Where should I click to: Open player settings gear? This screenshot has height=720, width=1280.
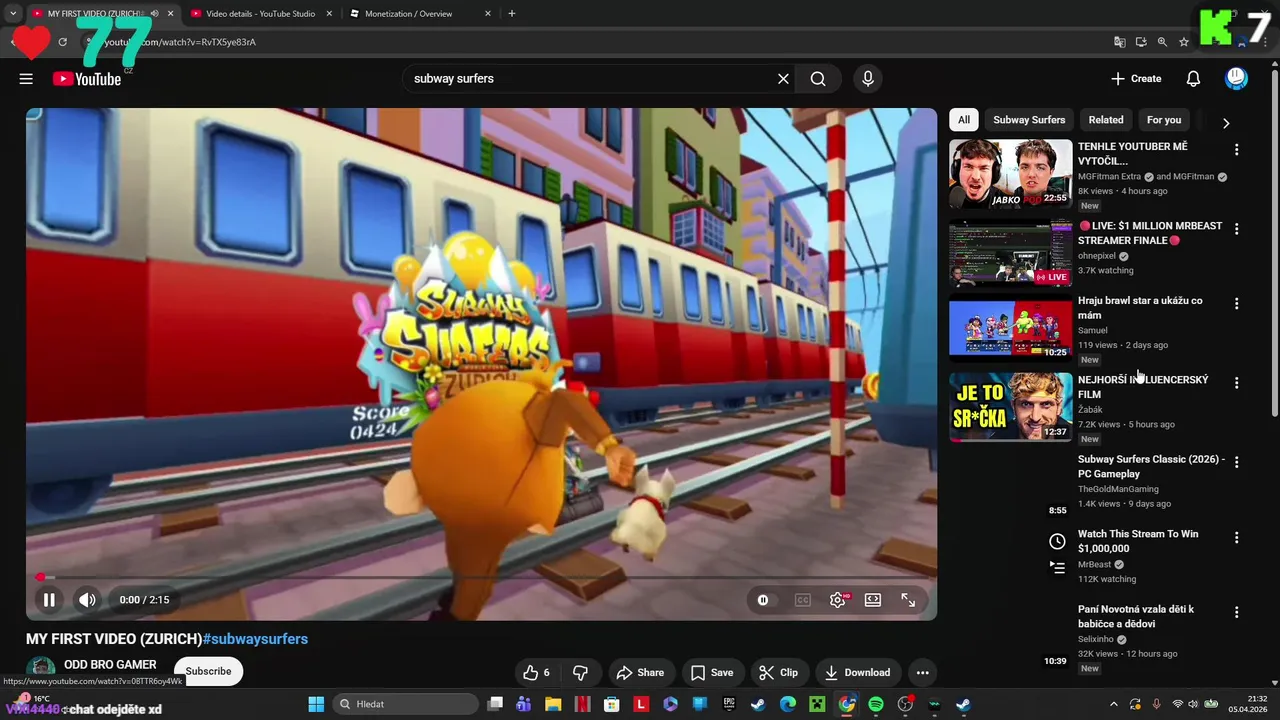838,600
